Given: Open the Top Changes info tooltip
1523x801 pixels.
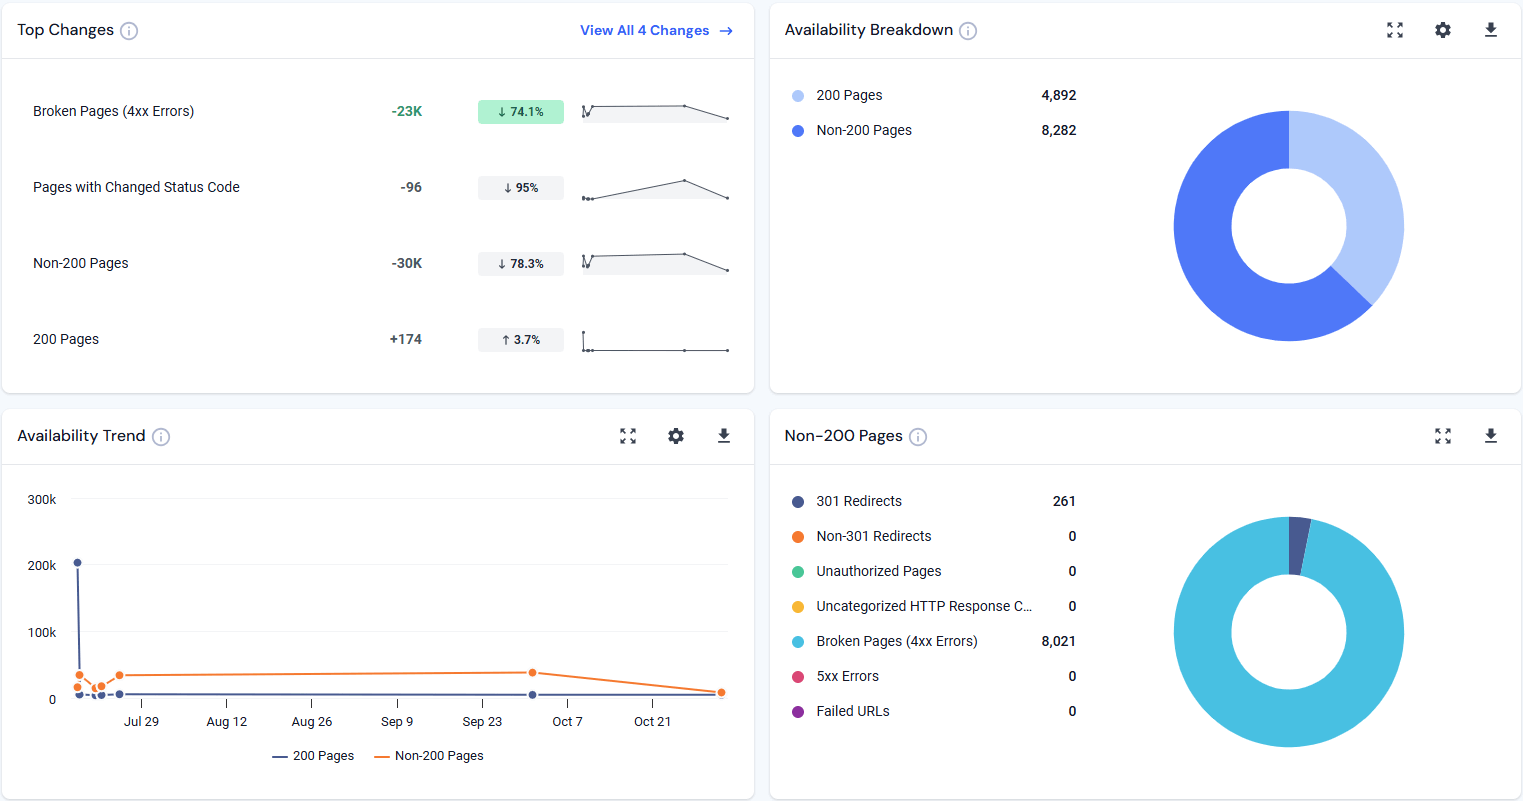Looking at the screenshot, I should pos(128,30).
